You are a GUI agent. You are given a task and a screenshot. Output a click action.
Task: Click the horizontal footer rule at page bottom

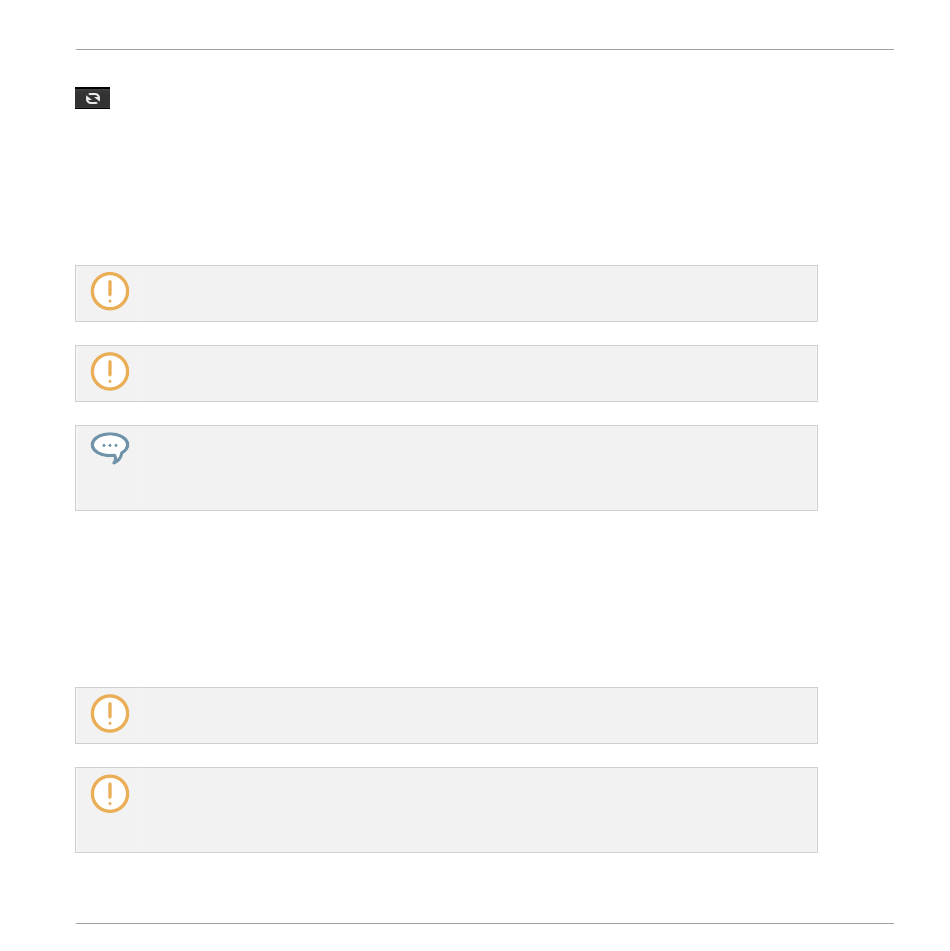click(485, 924)
